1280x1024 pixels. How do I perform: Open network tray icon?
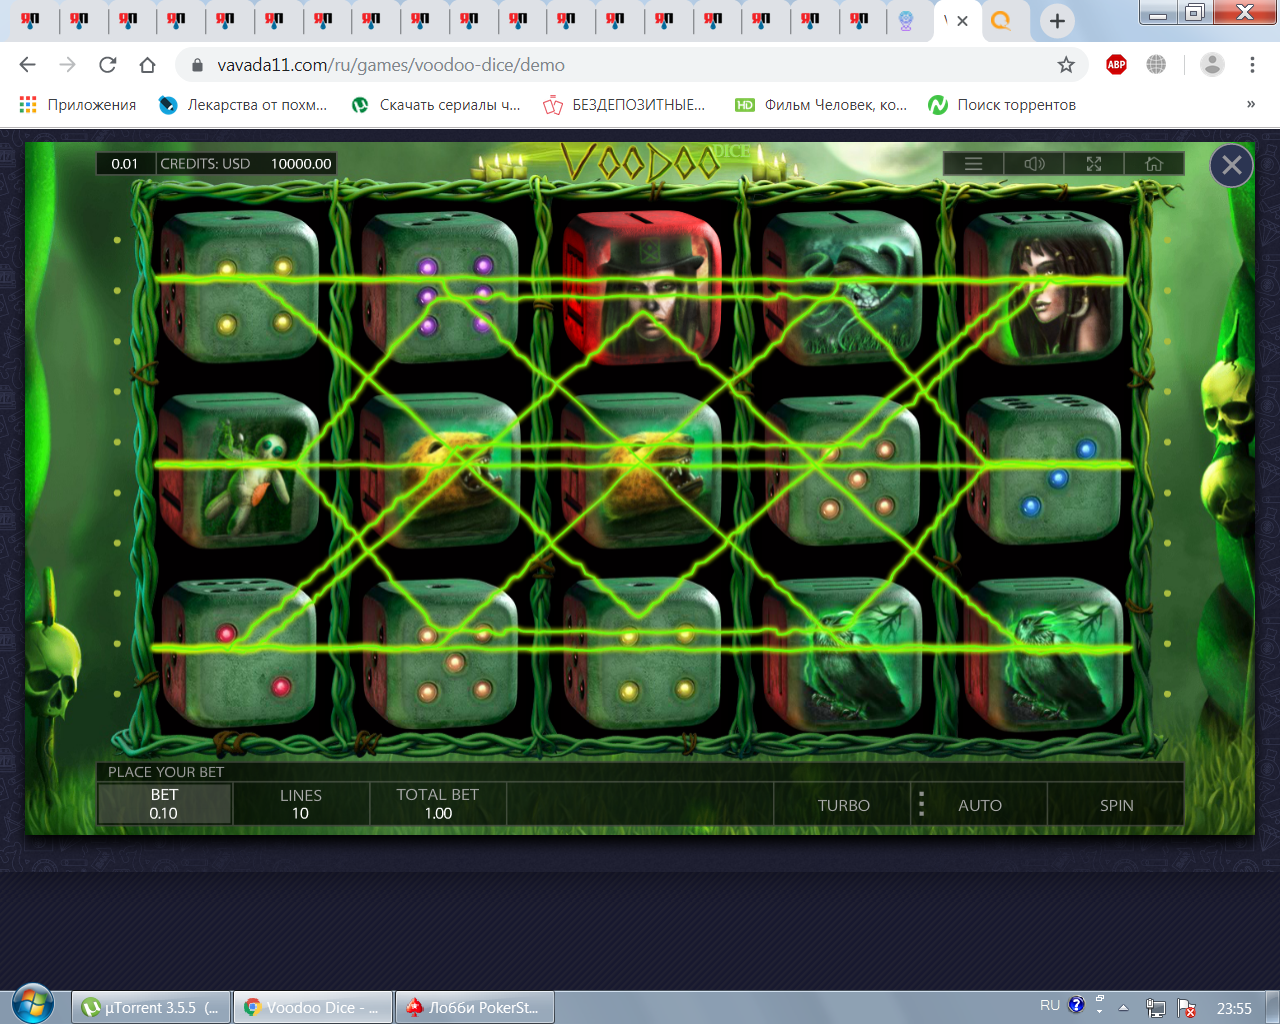(x=1155, y=1008)
